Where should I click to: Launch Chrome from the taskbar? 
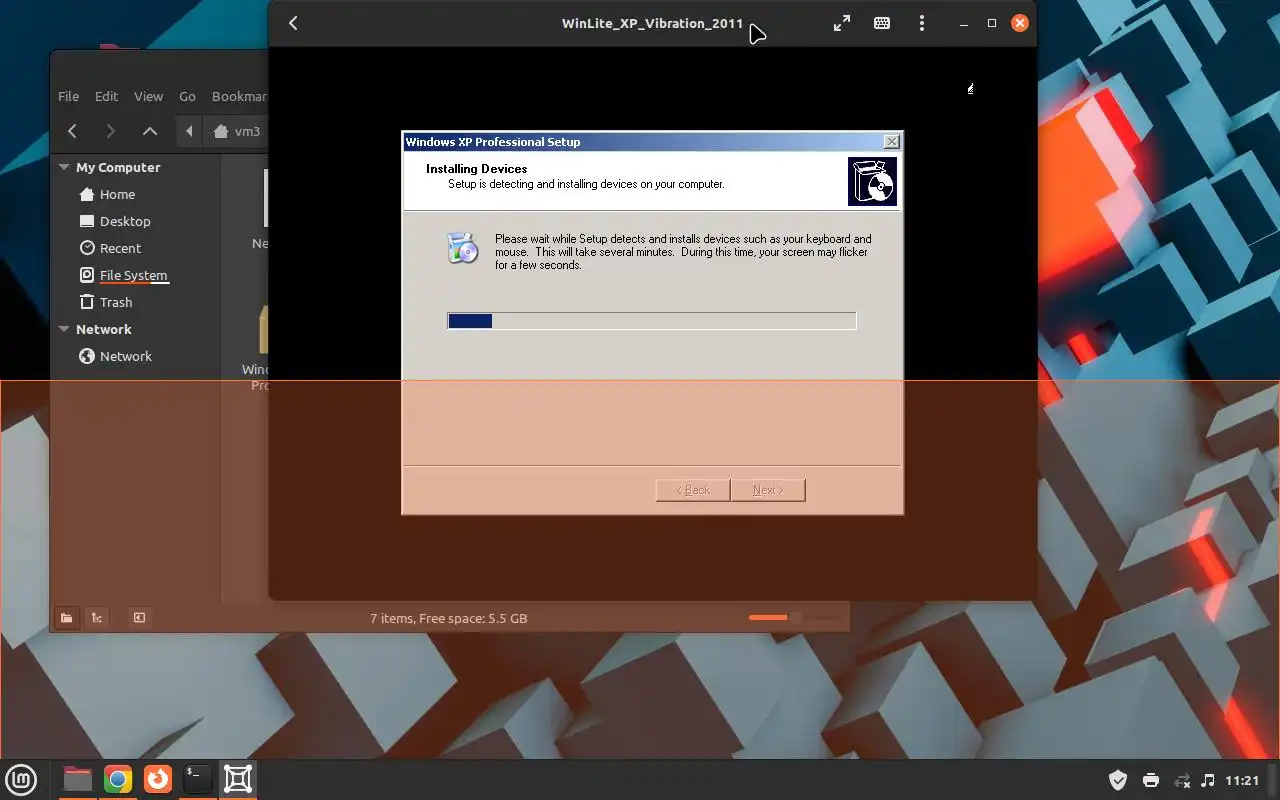(x=118, y=779)
